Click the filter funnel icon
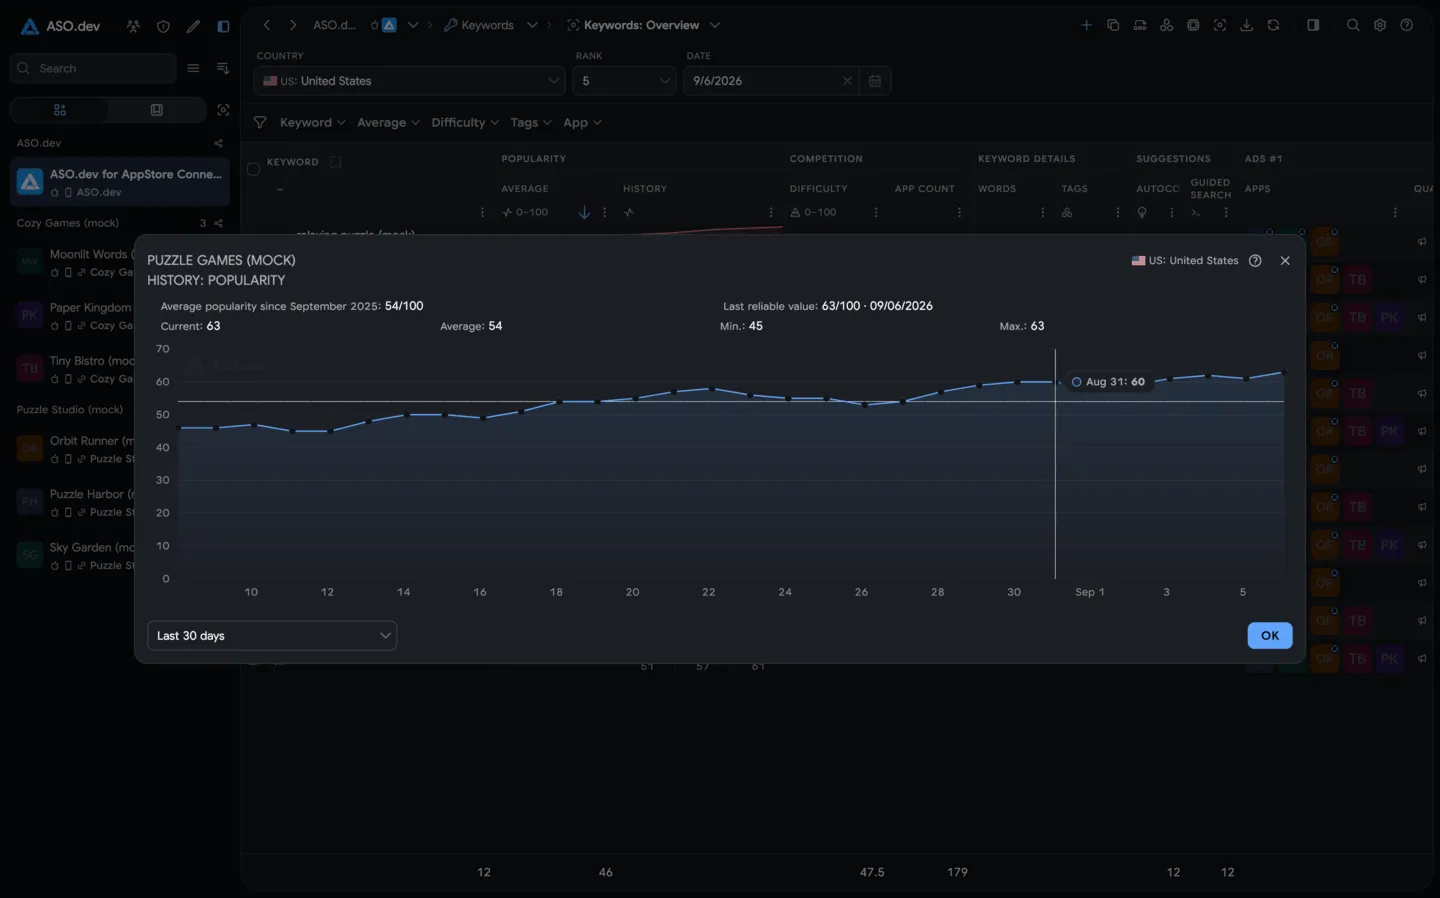The image size is (1440, 898). point(260,123)
